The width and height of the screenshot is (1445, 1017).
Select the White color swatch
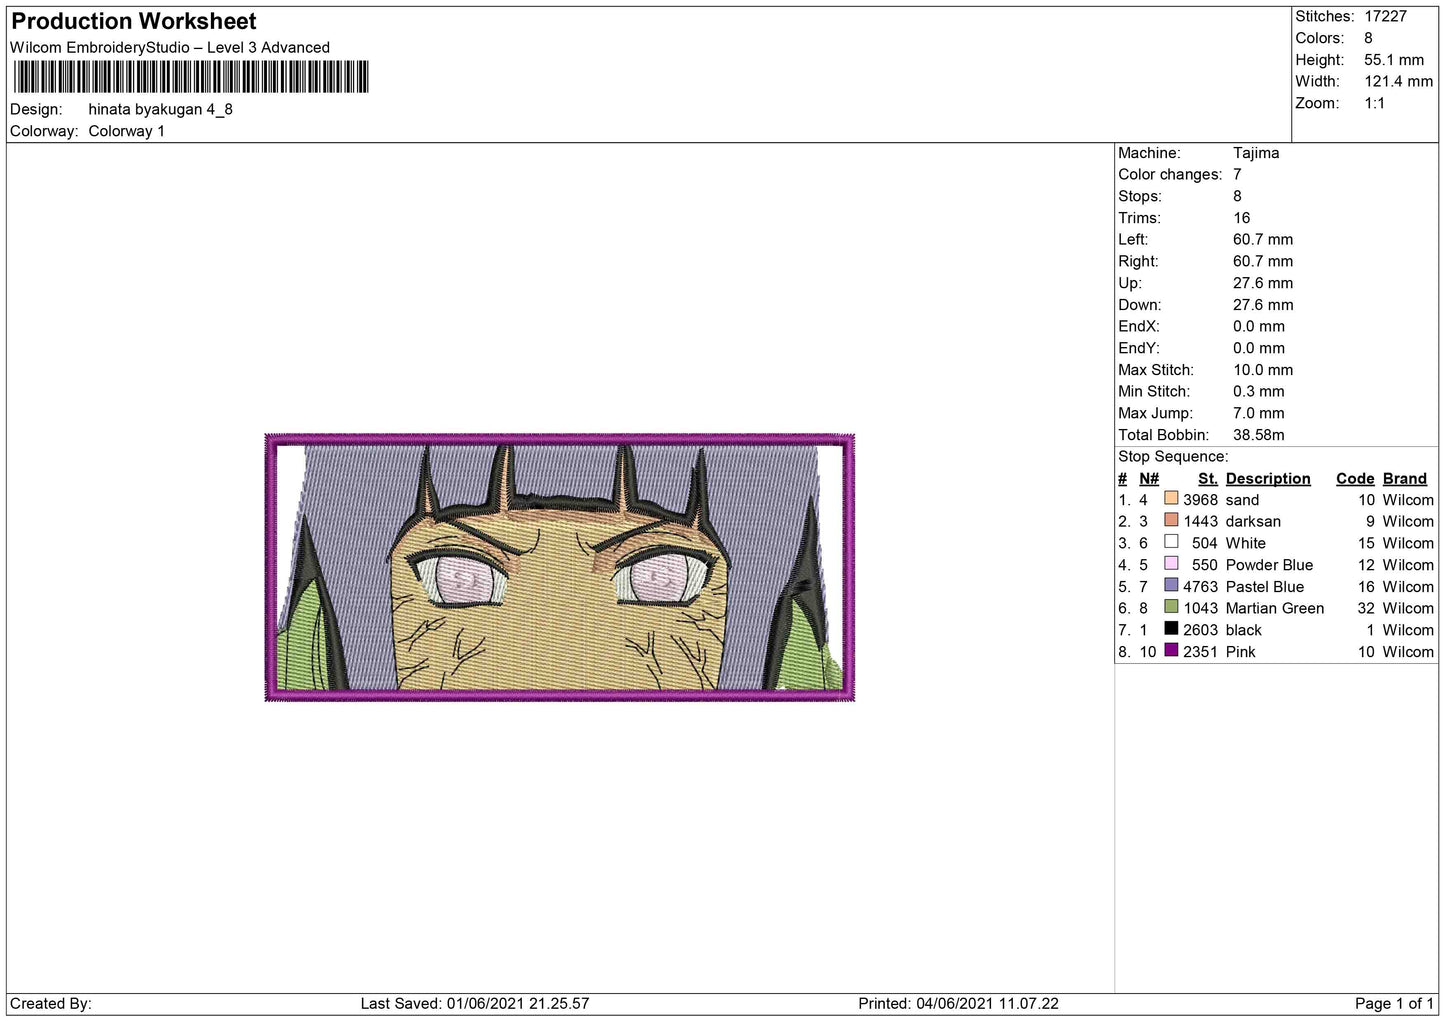(1171, 542)
